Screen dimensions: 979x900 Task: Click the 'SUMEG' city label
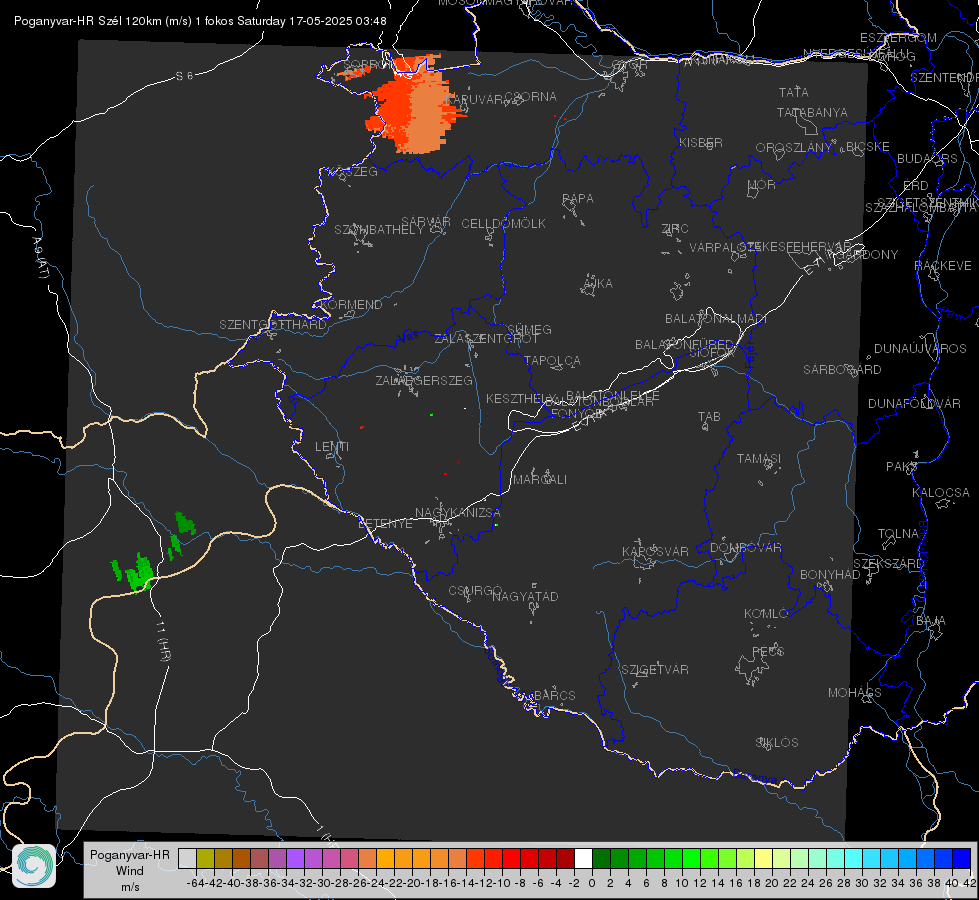point(529,329)
